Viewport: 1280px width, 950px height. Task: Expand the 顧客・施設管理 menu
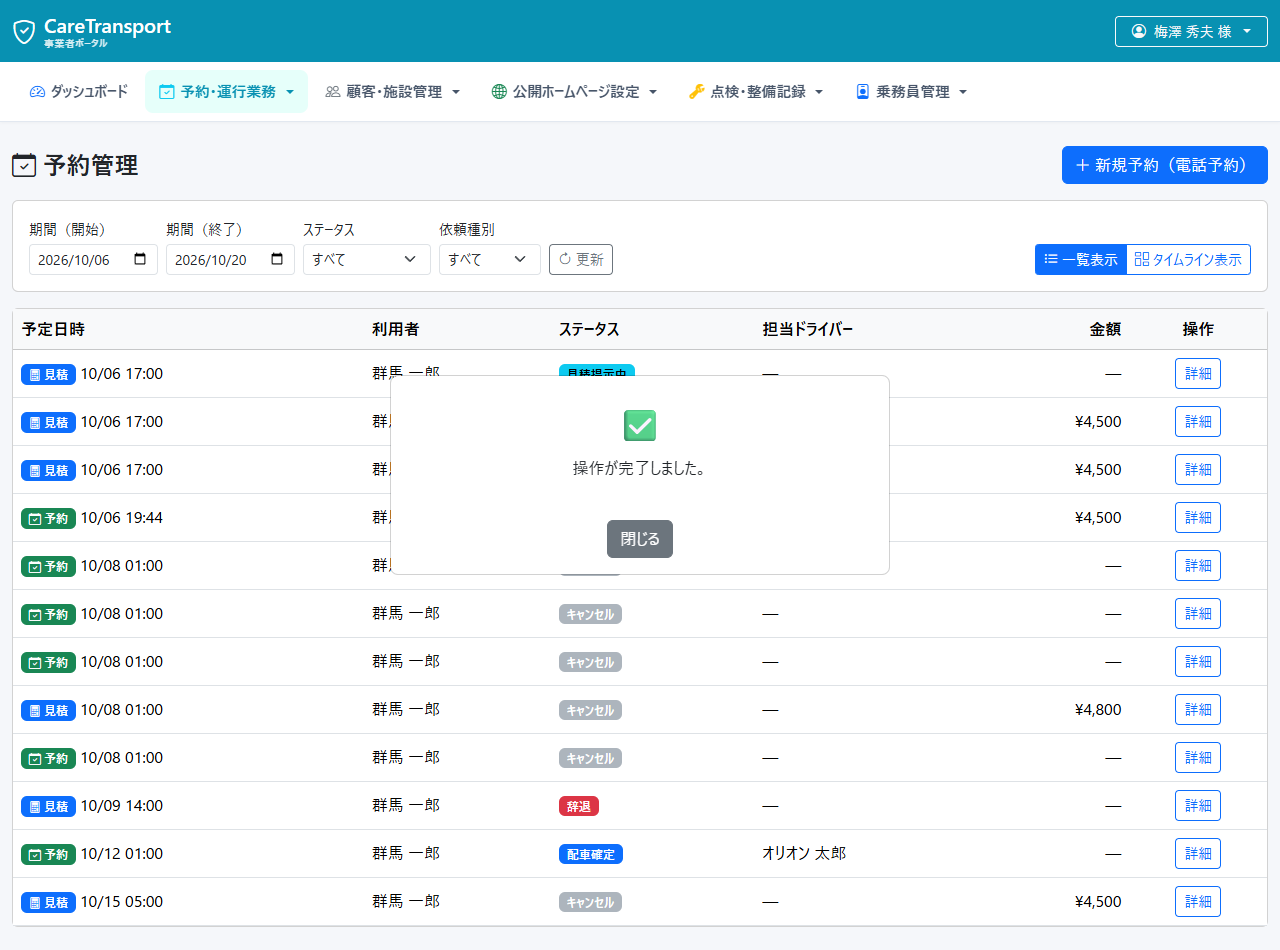point(393,92)
